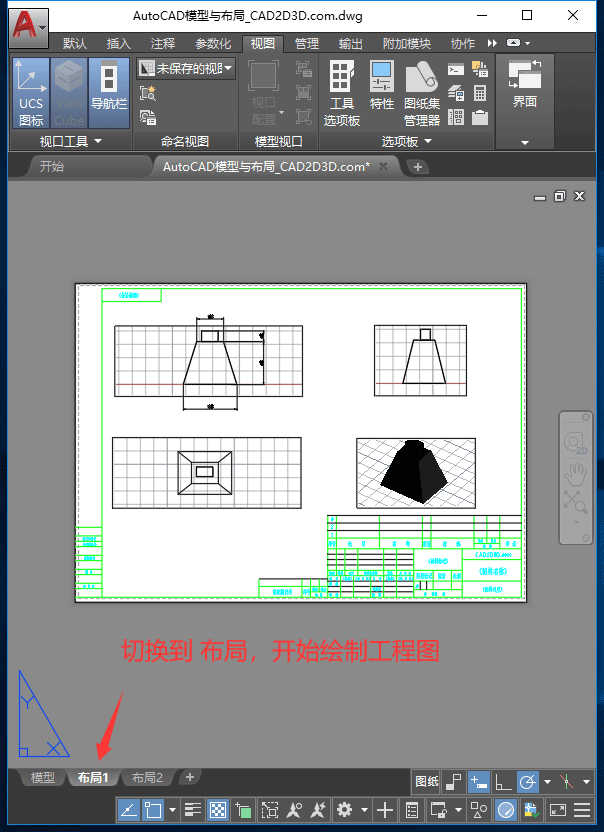The image size is (604, 832).
Task: Close the AutoCAD模型与布局 drawing tab
Action: coord(383,167)
